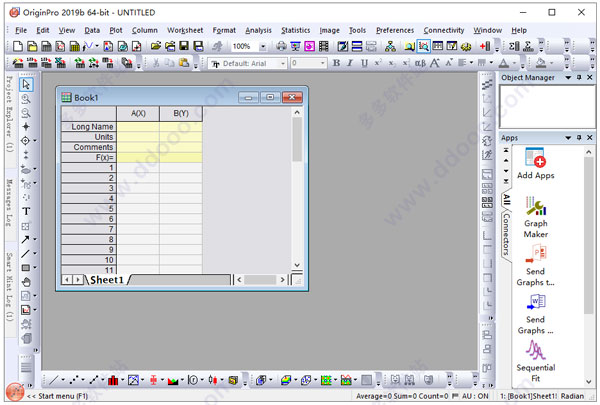600x405 pixels.
Task: Open the Default: Arial font dropdown
Action: point(283,63)
